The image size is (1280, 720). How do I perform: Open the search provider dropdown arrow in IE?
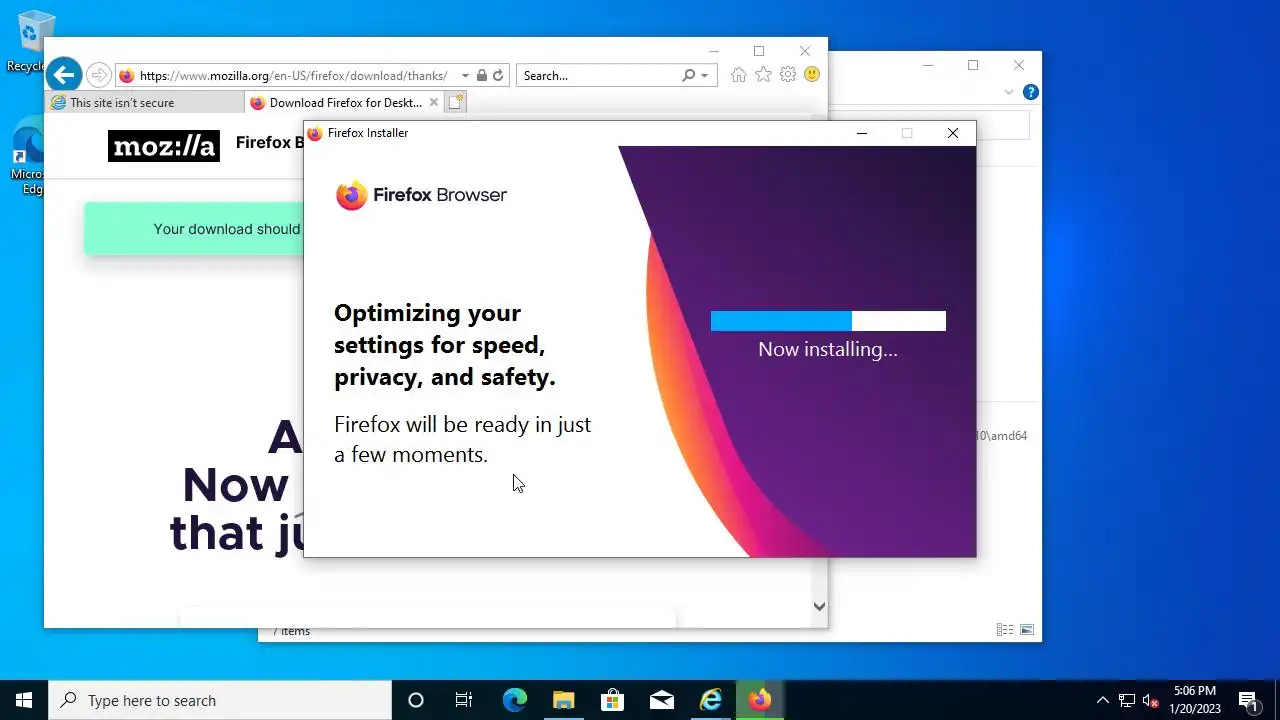pos(704,76)
